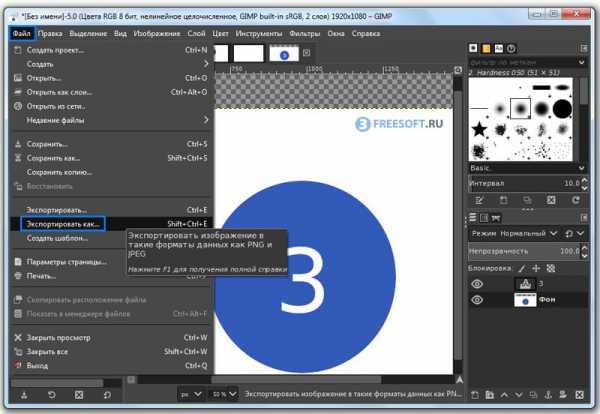Select the star brush thumbnail
This screenshot has width=600, height=414.
click(479, 129)
